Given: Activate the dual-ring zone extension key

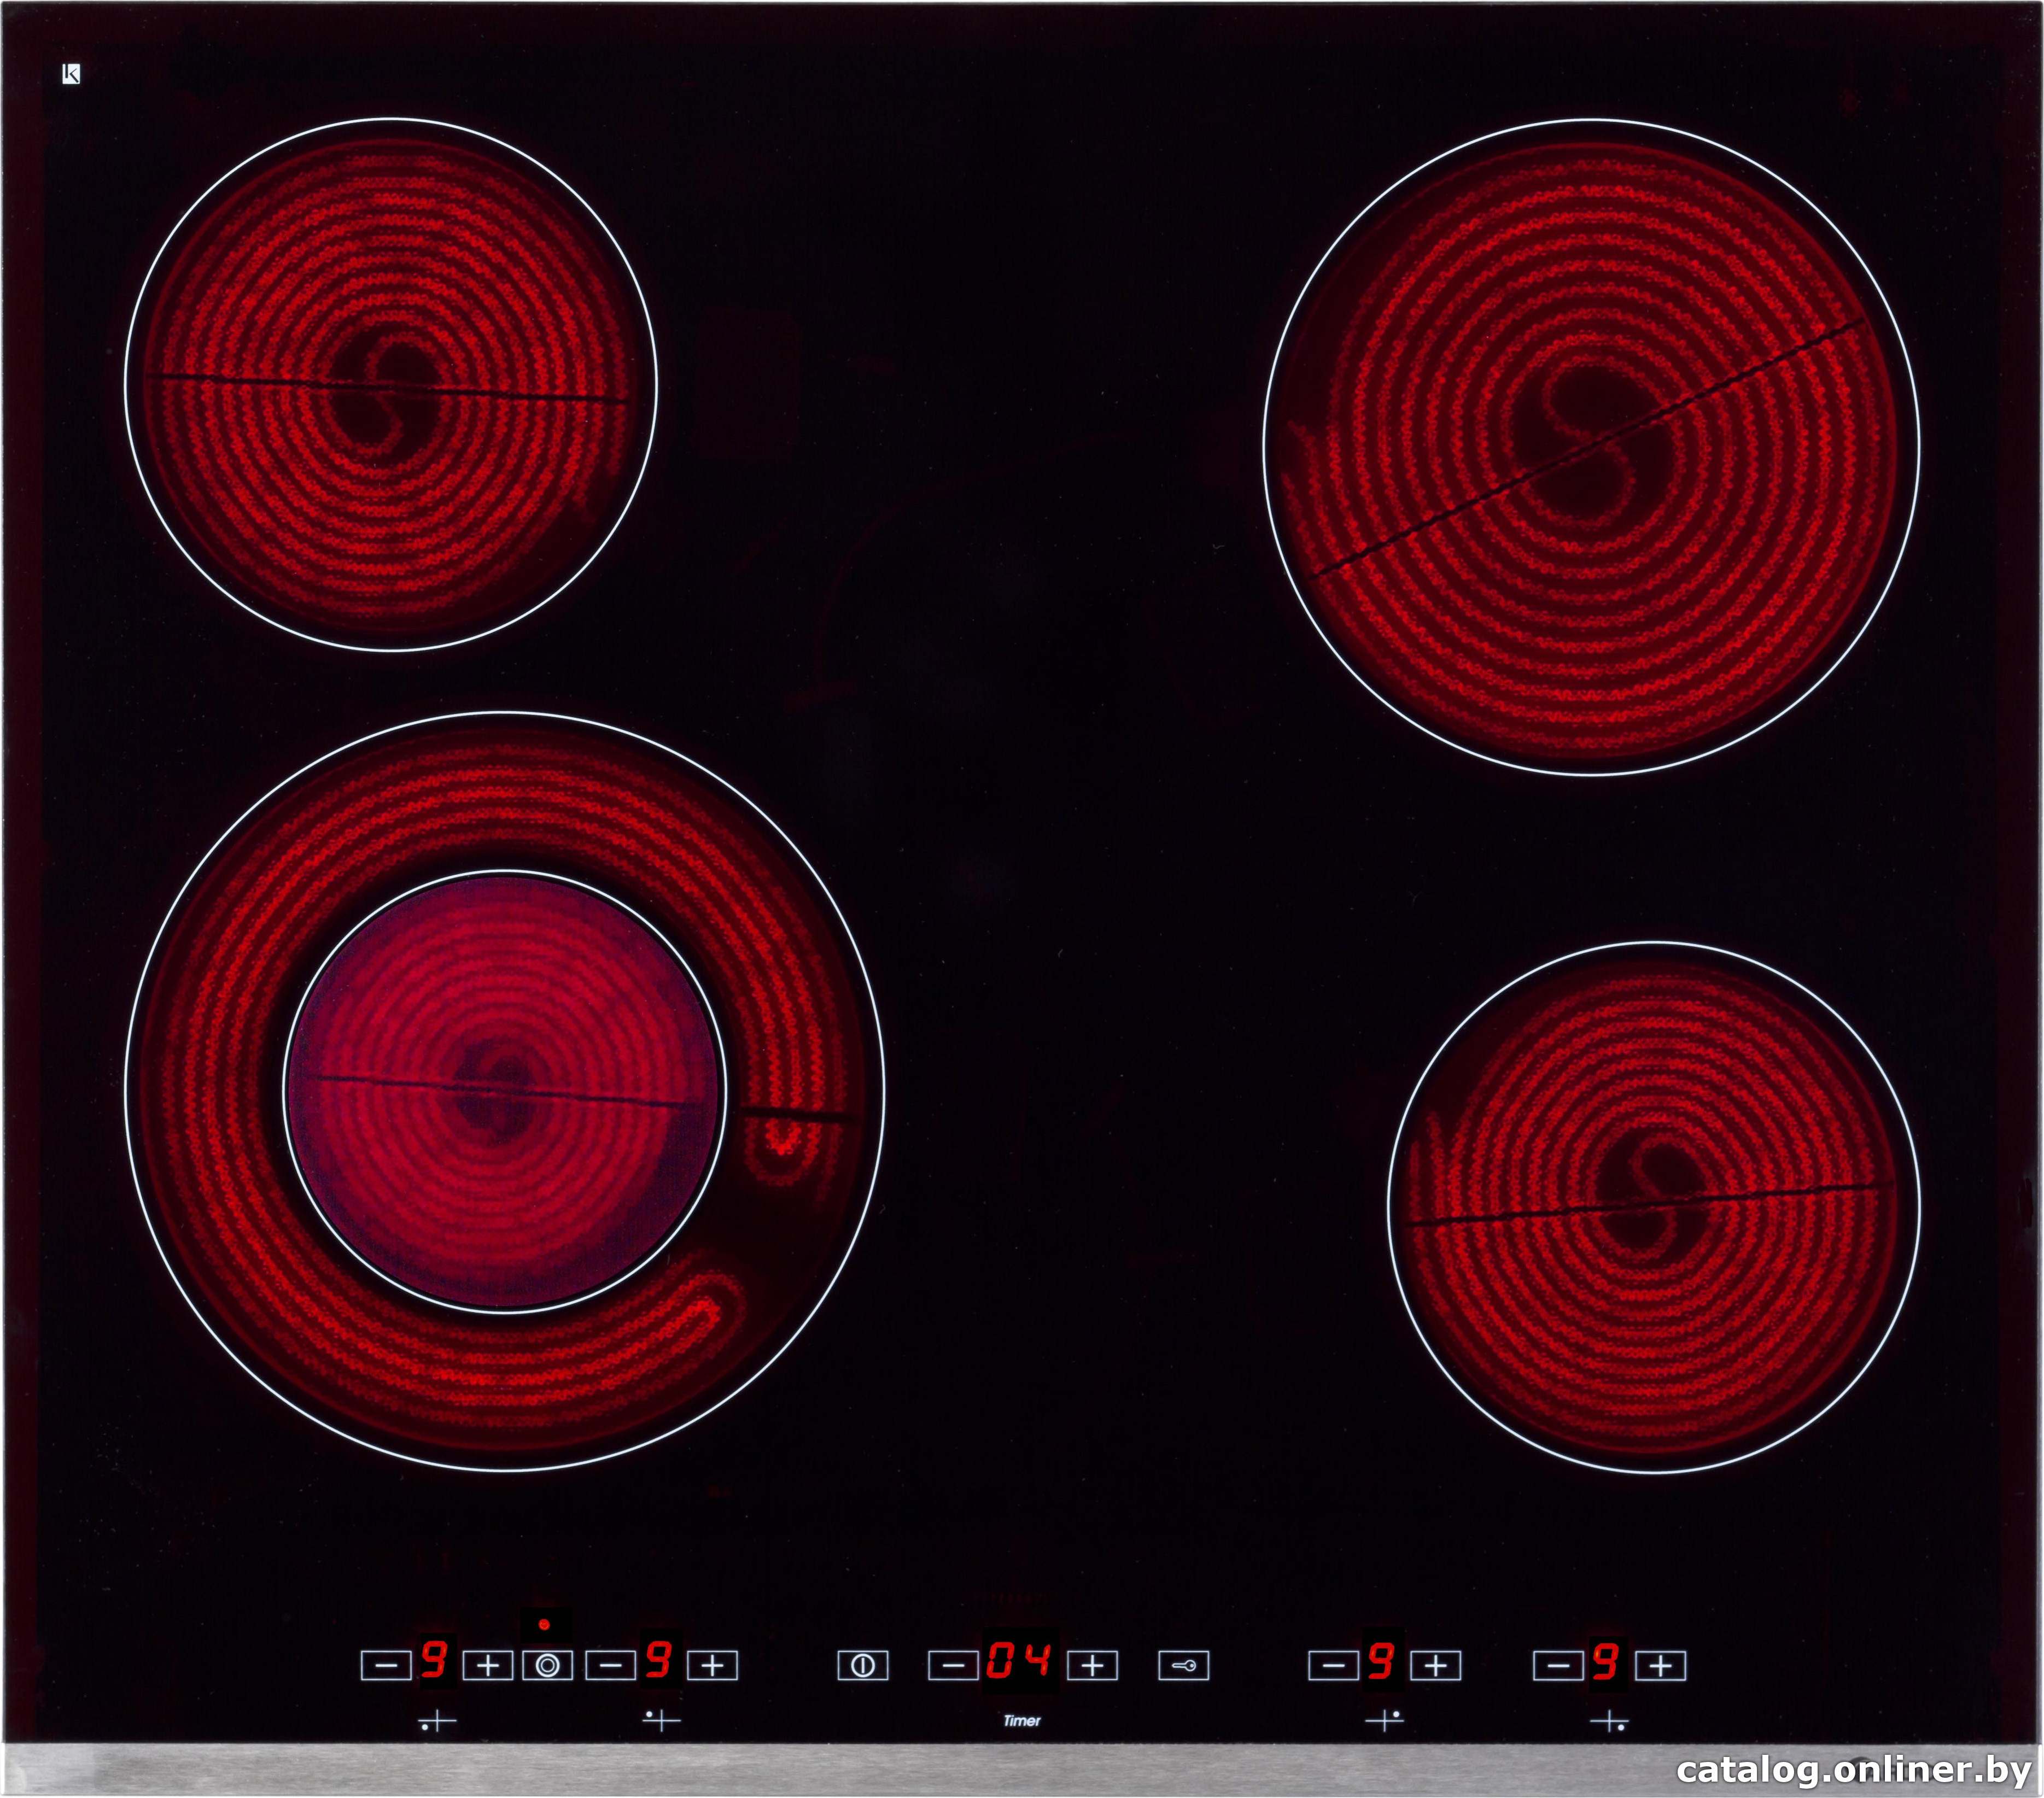Looking at the screenshot, I should pyautogui.click(x=547, y=1665).
